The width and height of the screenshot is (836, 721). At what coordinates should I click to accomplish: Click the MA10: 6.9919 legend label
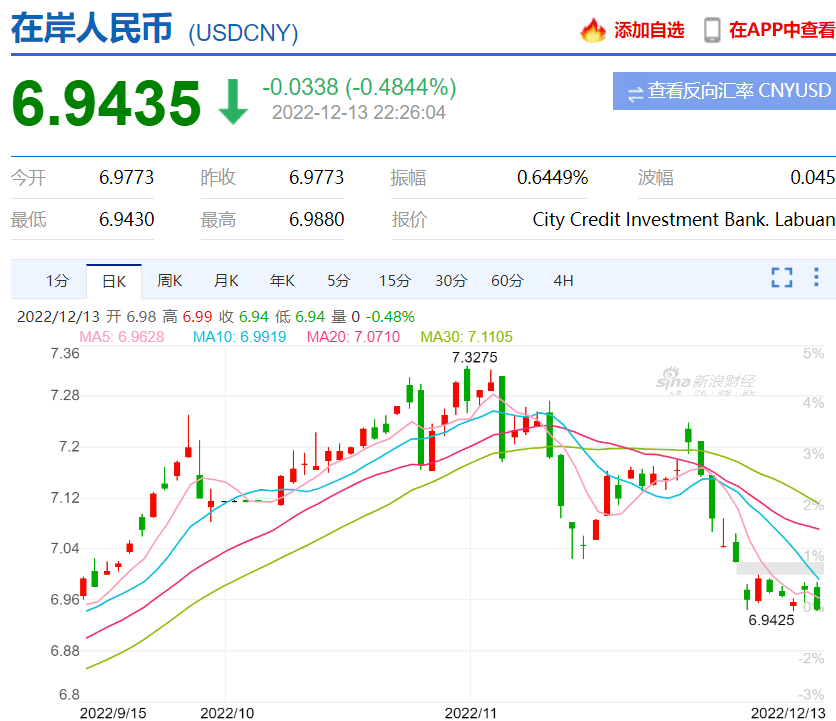click(x=239, y=337)
